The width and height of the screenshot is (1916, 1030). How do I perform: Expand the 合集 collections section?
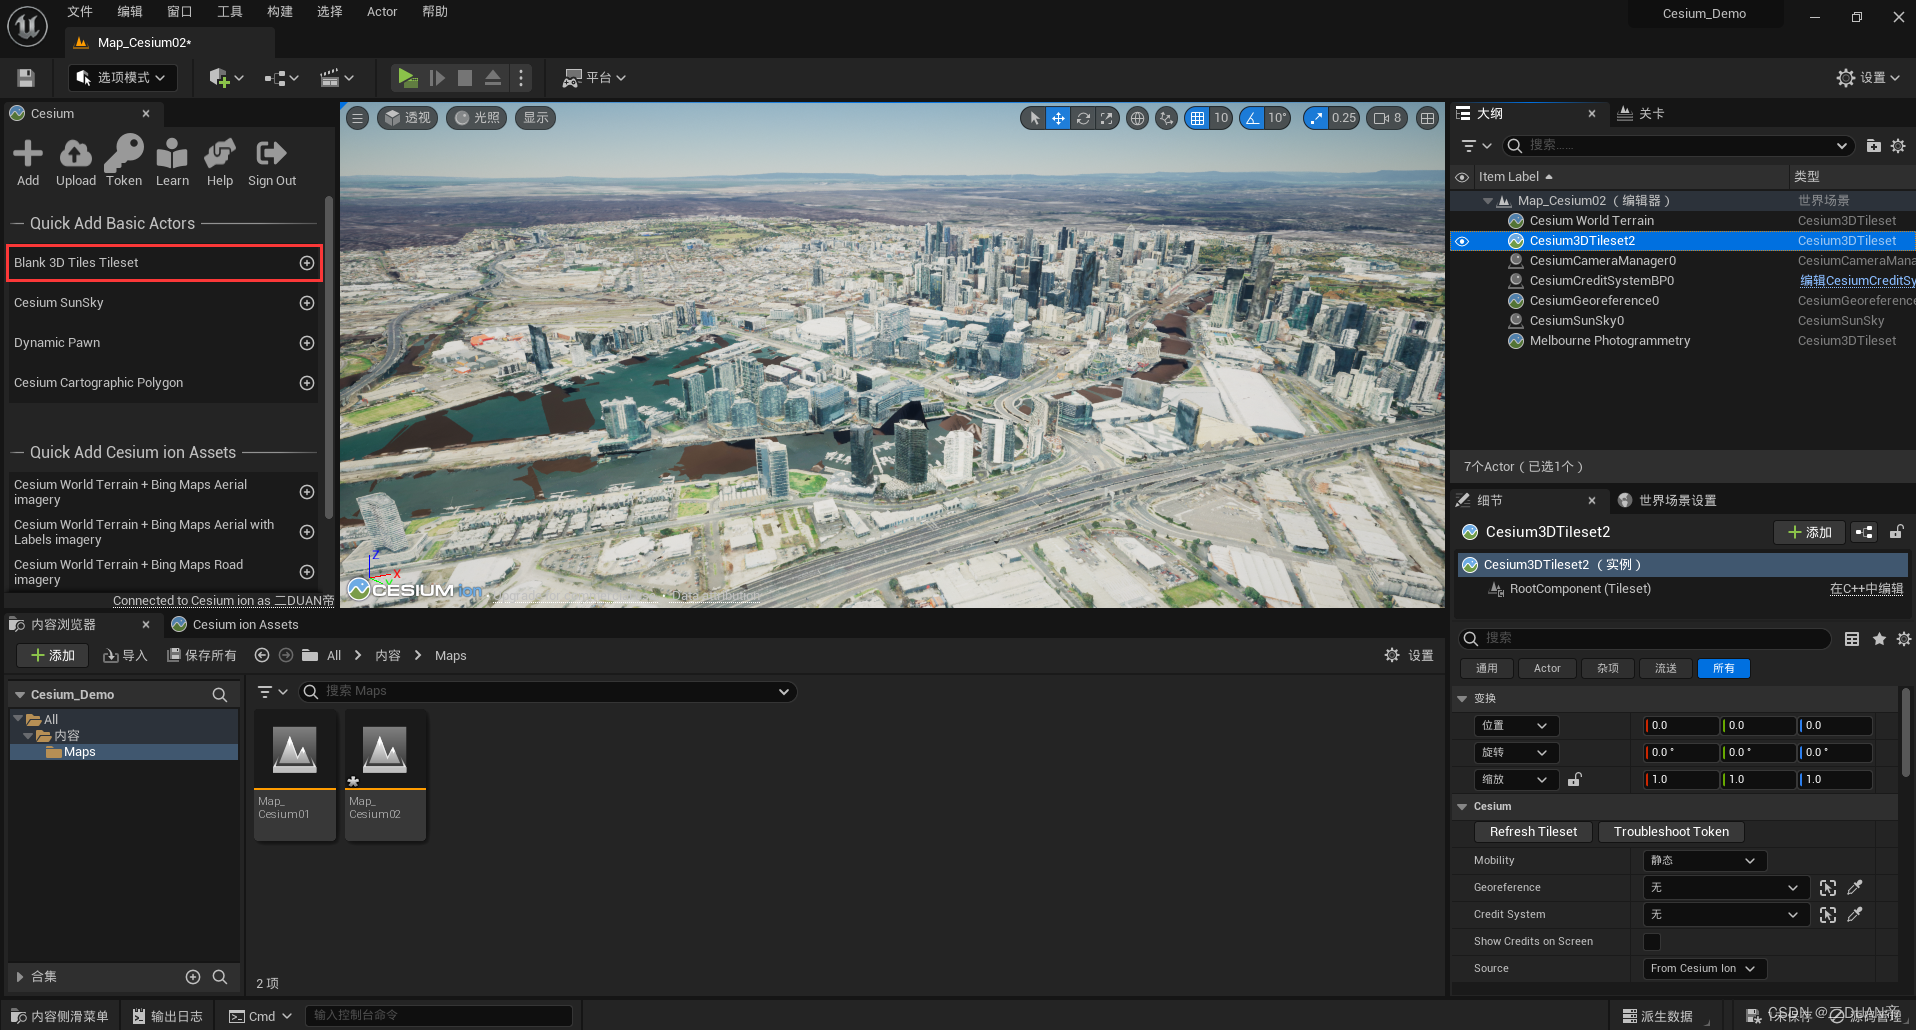coord(20,977)
